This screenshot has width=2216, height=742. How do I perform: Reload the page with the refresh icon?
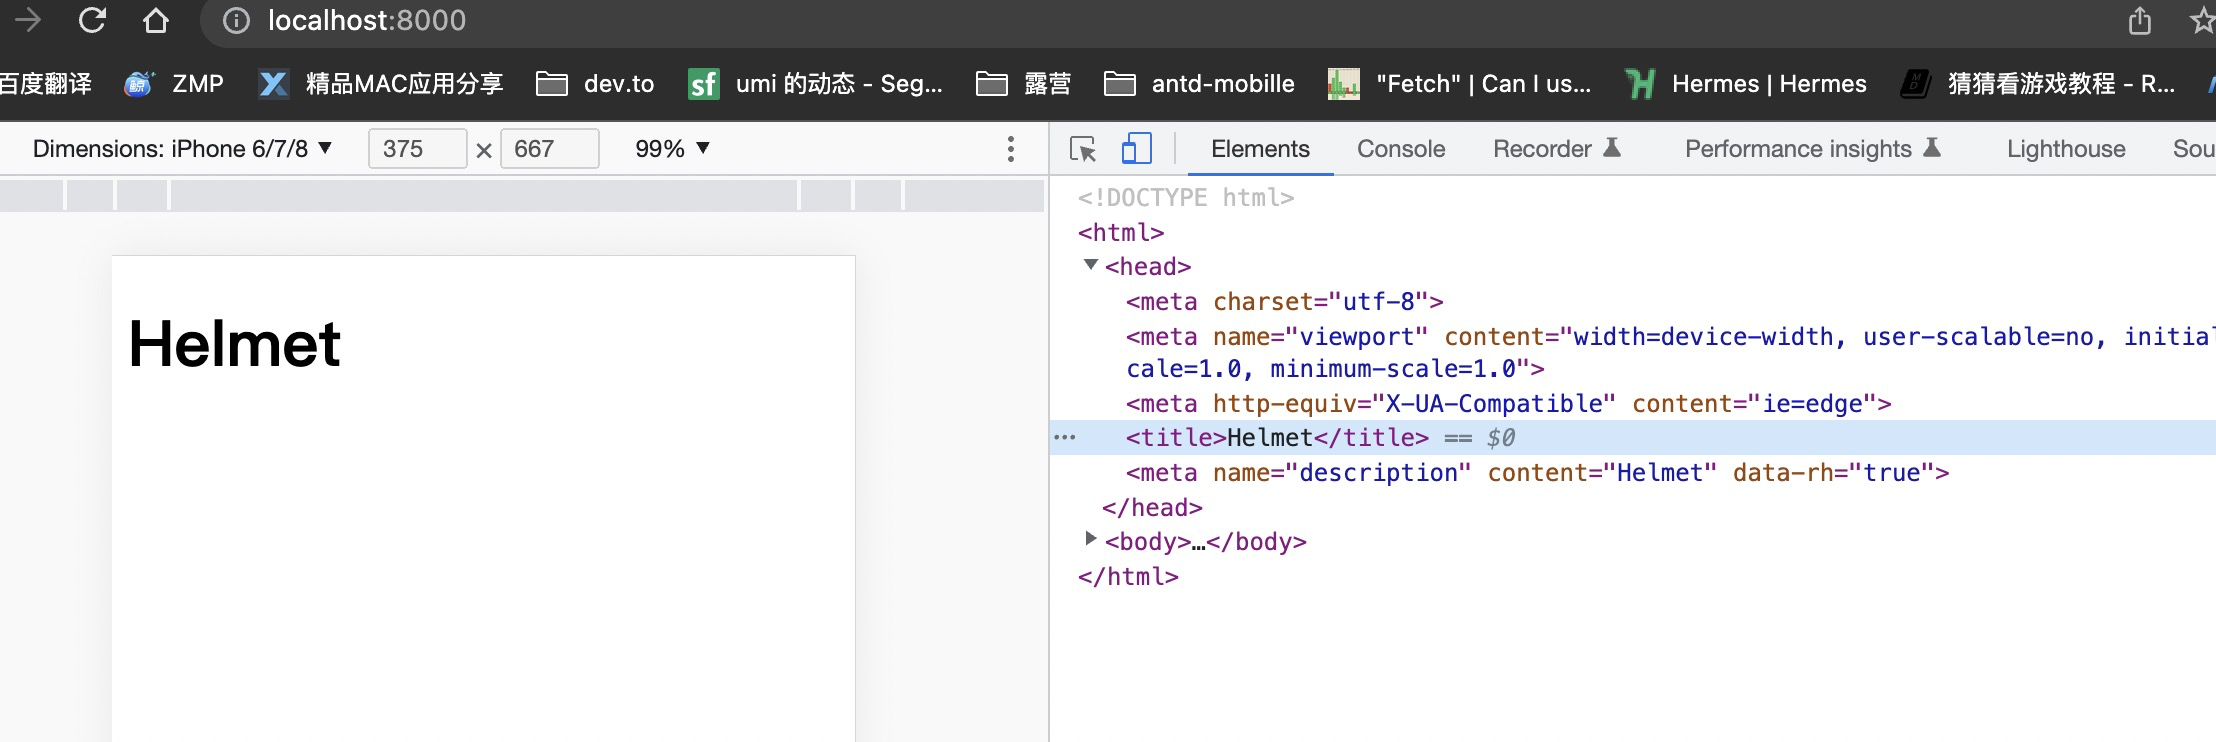point(92,20)
